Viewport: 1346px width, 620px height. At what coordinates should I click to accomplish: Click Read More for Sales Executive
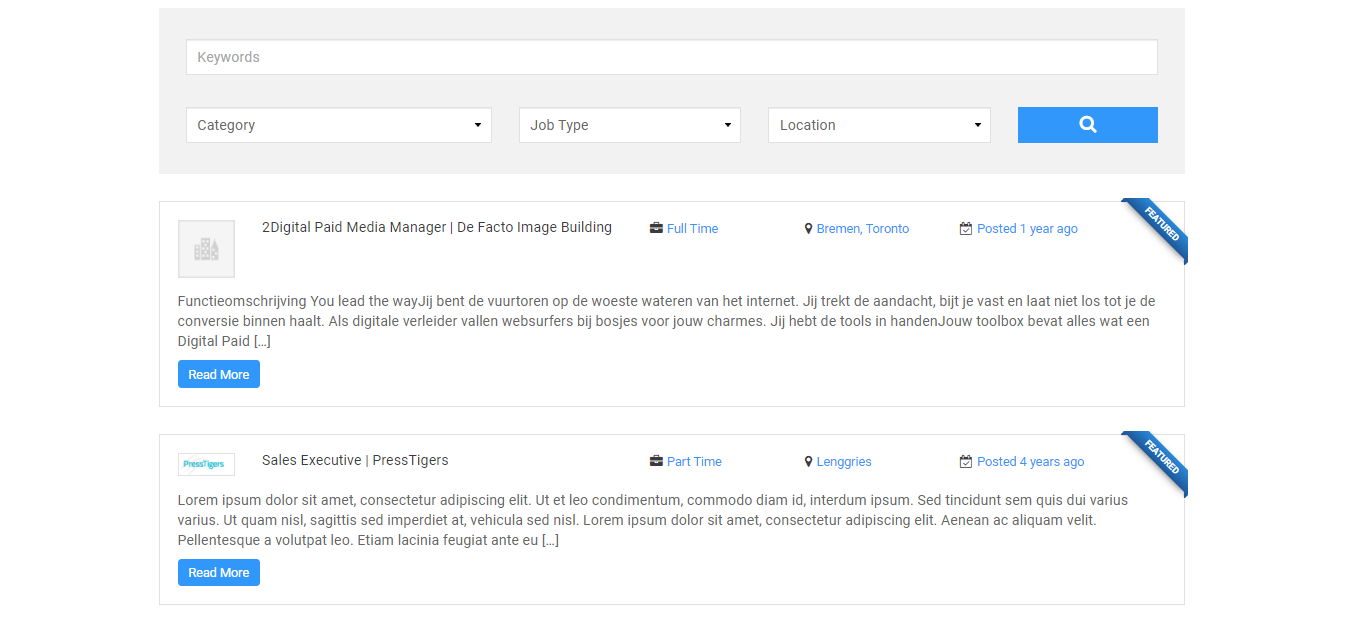218,572
